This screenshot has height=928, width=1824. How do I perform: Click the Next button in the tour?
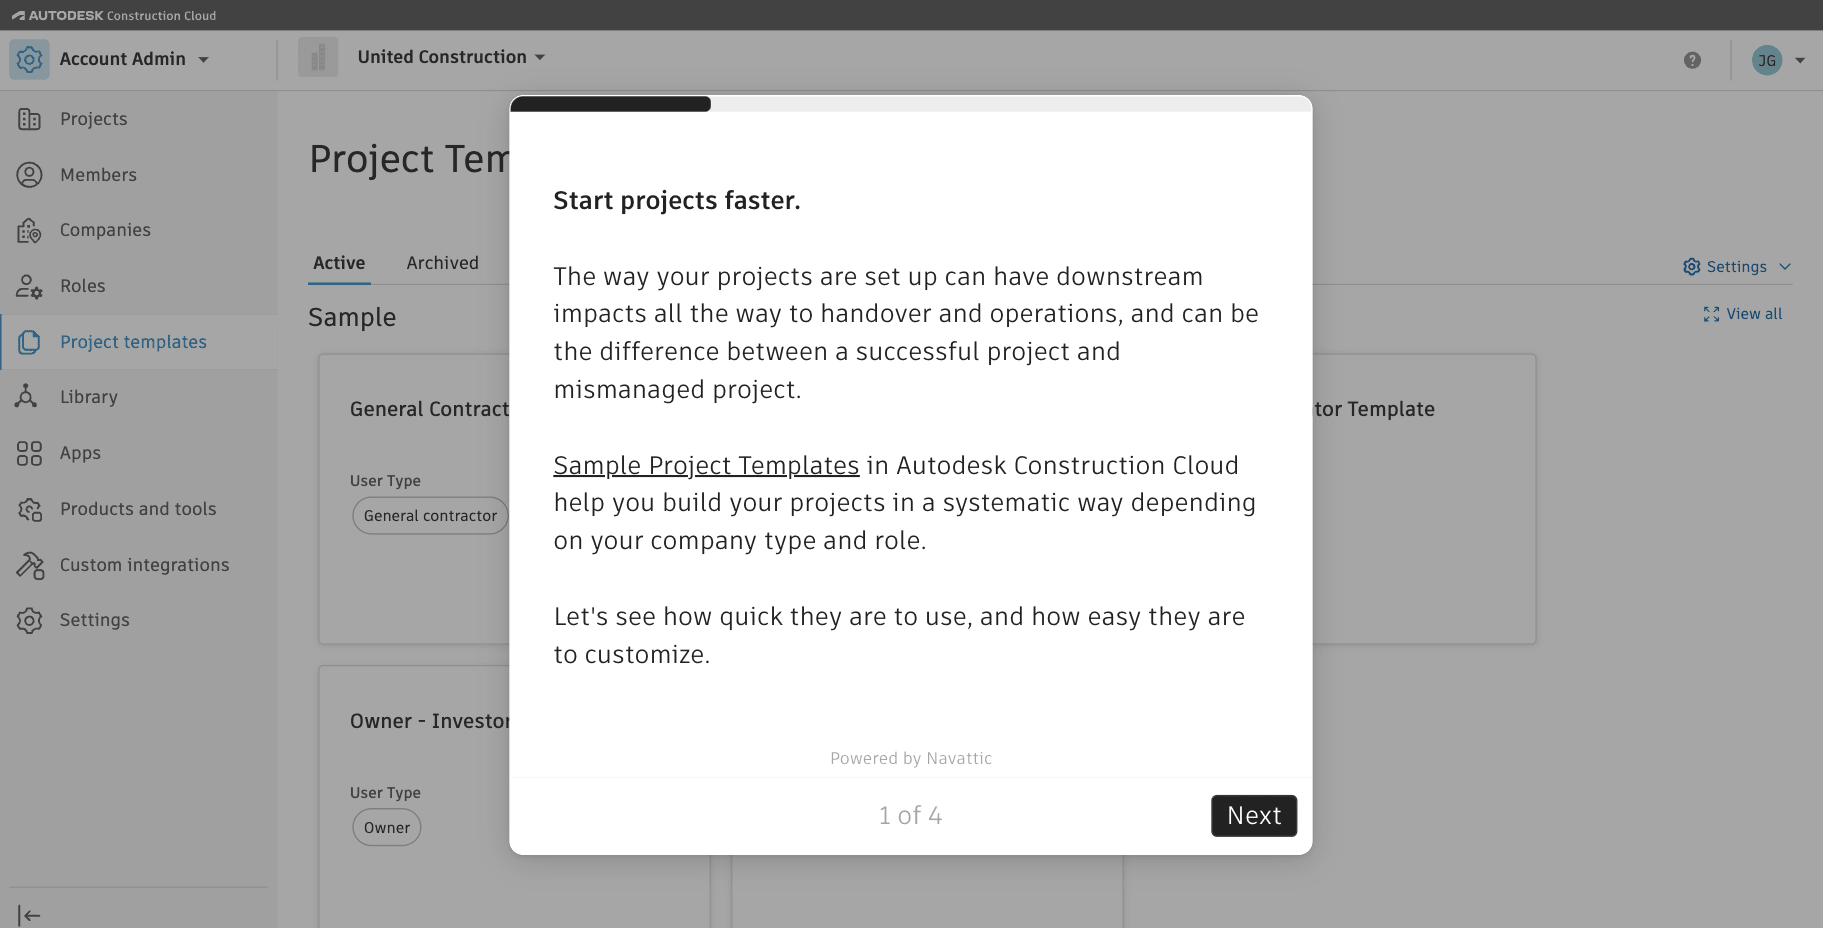point(1254,816)
